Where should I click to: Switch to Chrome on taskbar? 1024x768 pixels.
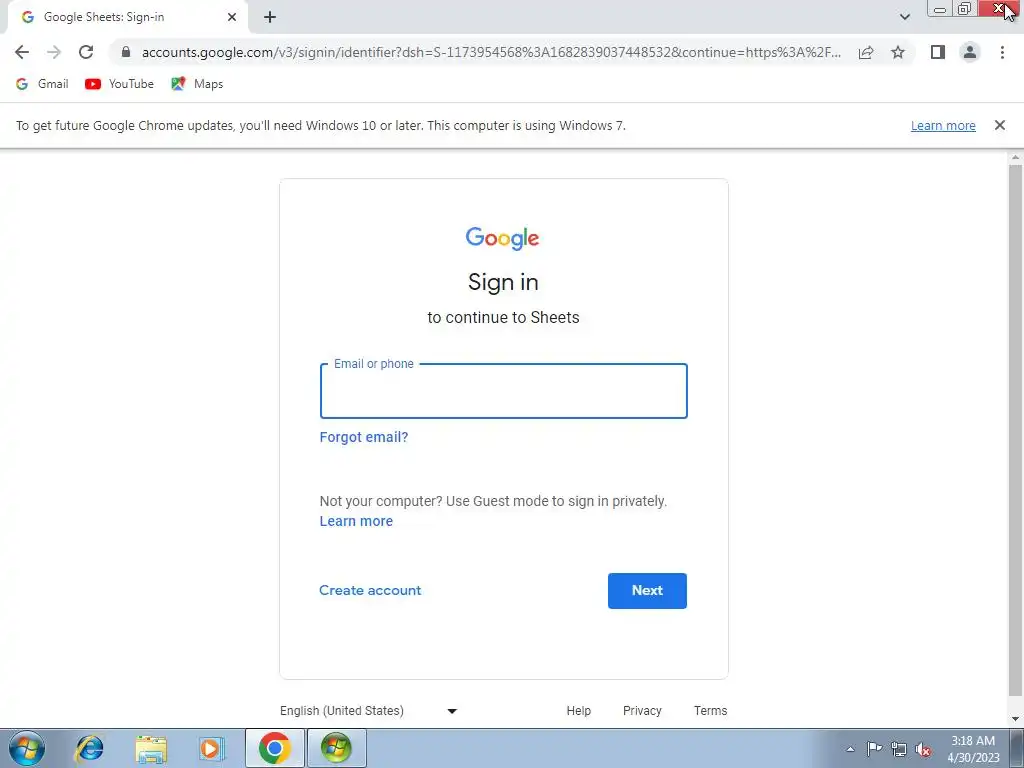[275, 748]
